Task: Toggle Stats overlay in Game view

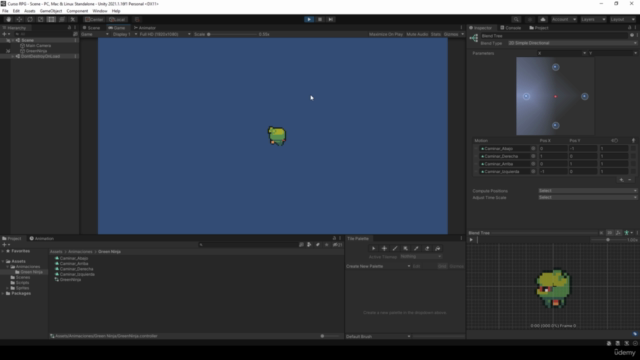Action: click(436, 34)
